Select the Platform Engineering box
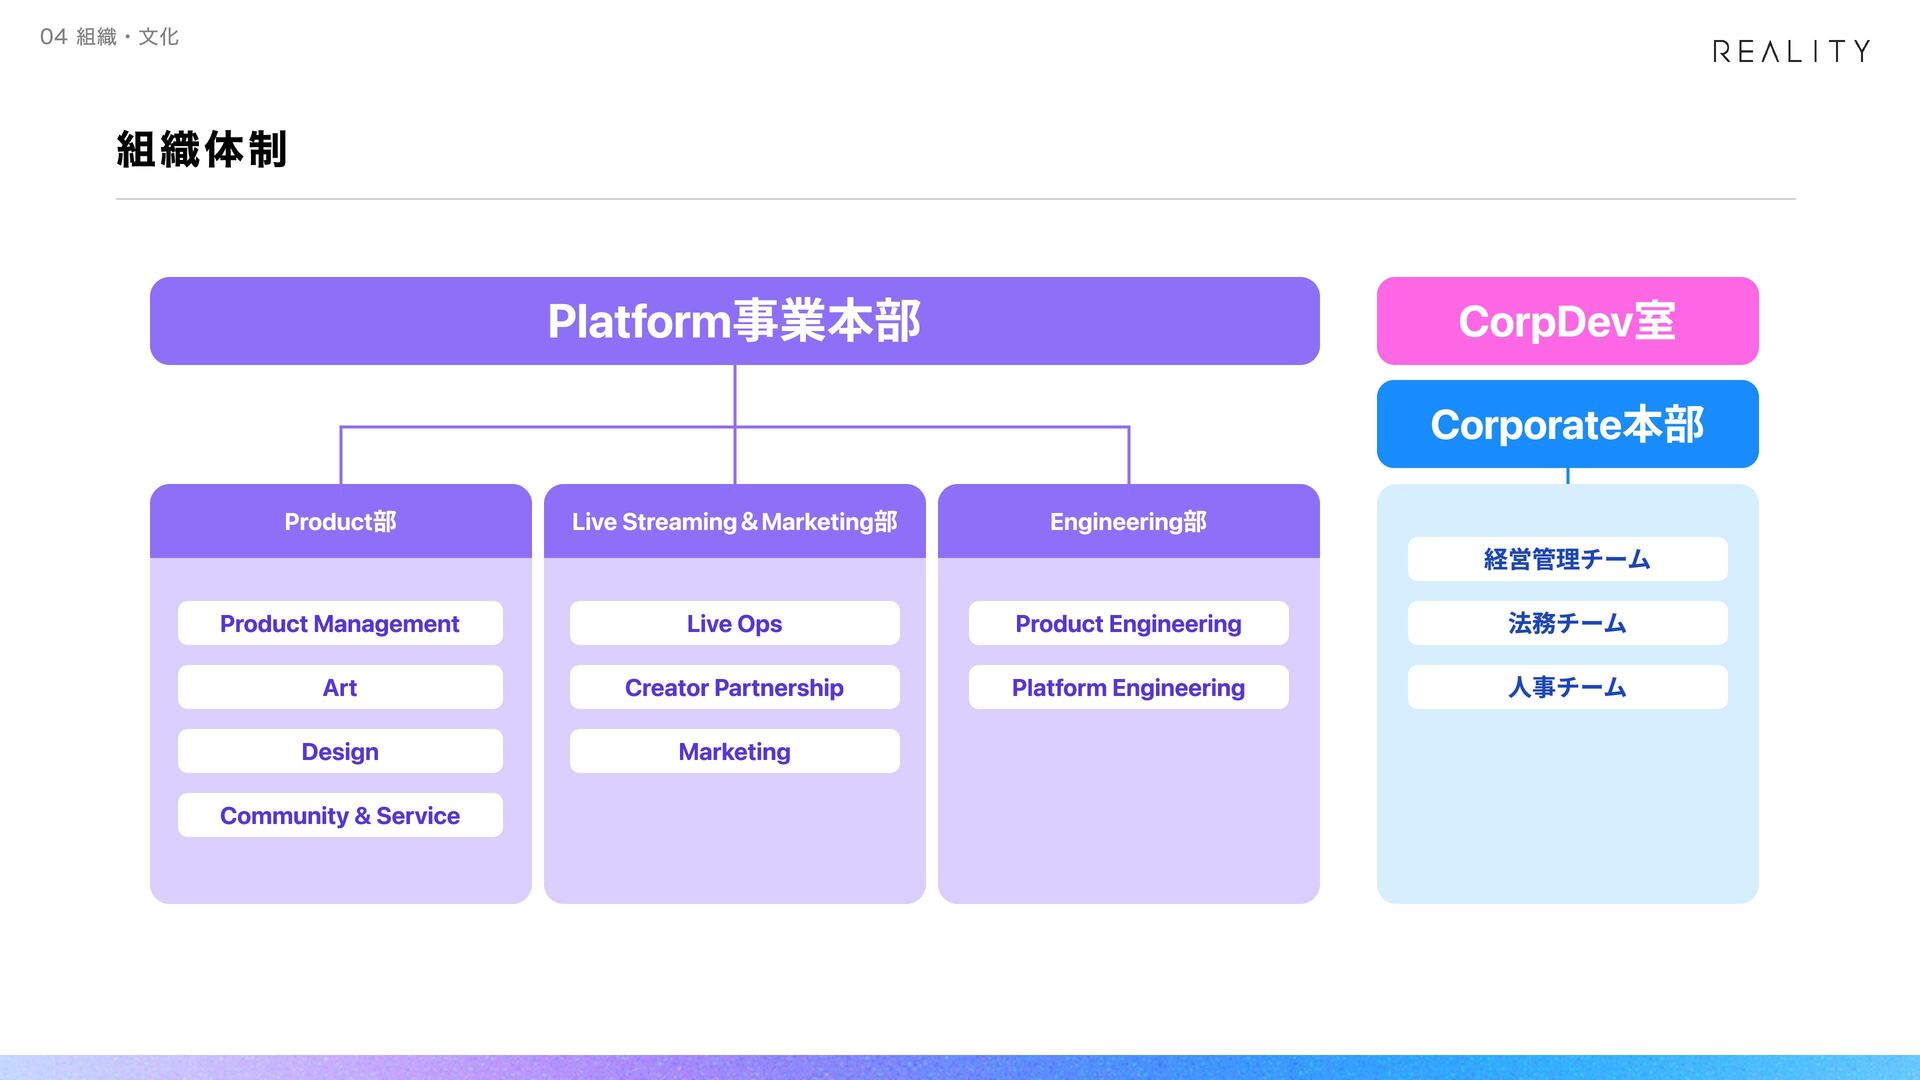Viewport: 1920px width, 1080px height. 1128,688
